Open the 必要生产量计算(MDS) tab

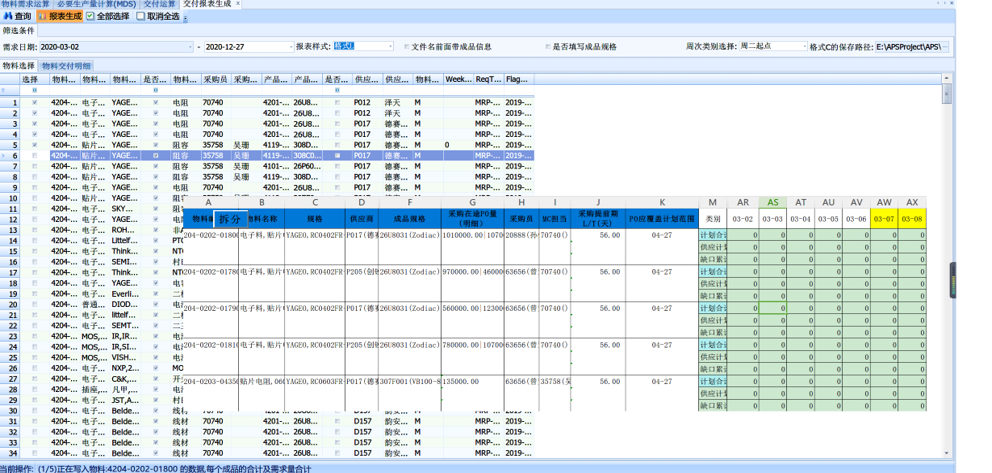pyautogui.click(x=95, y=4)
